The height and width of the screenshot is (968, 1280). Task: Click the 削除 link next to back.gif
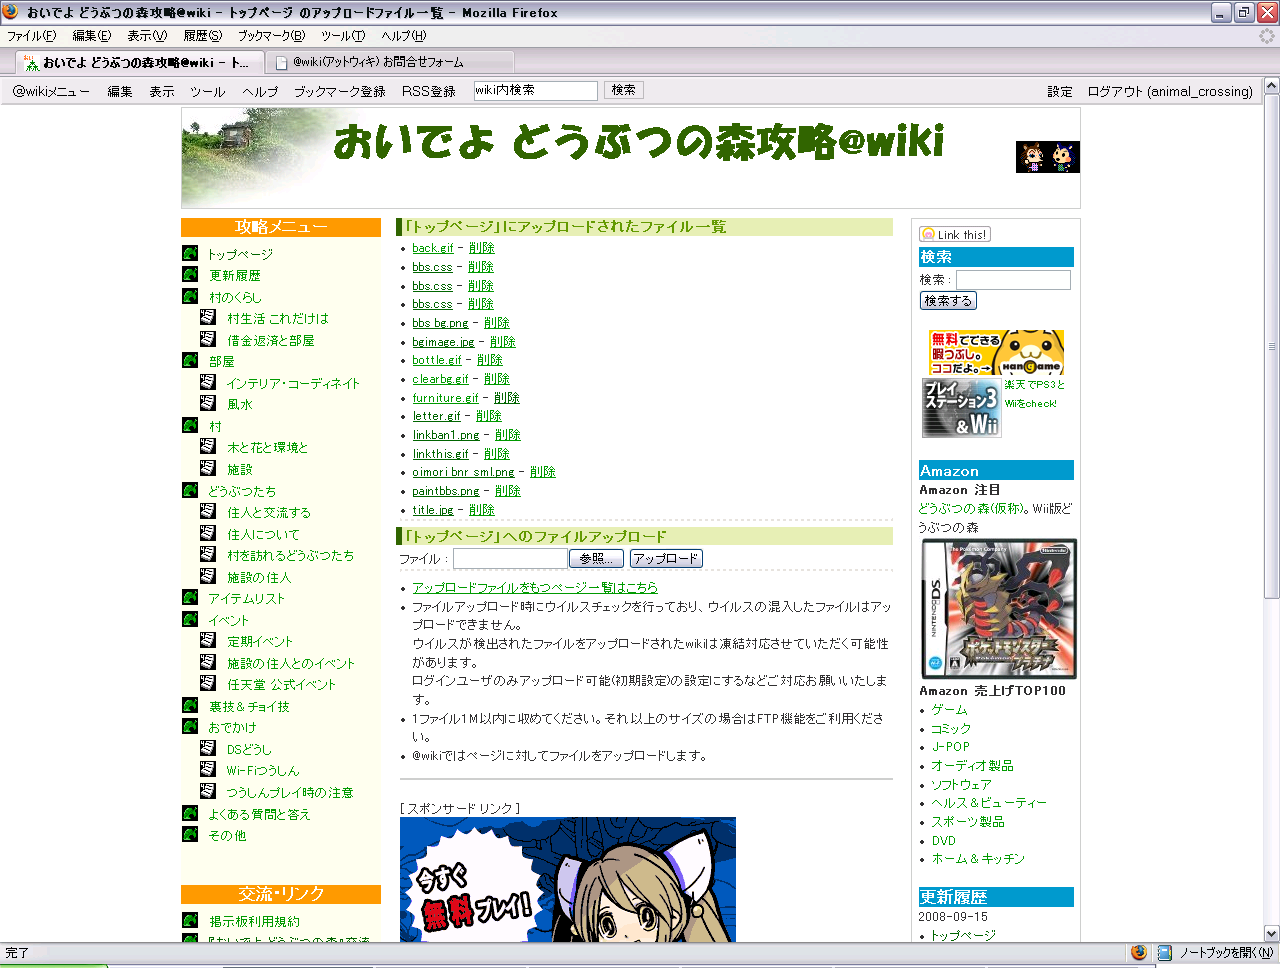481,248
